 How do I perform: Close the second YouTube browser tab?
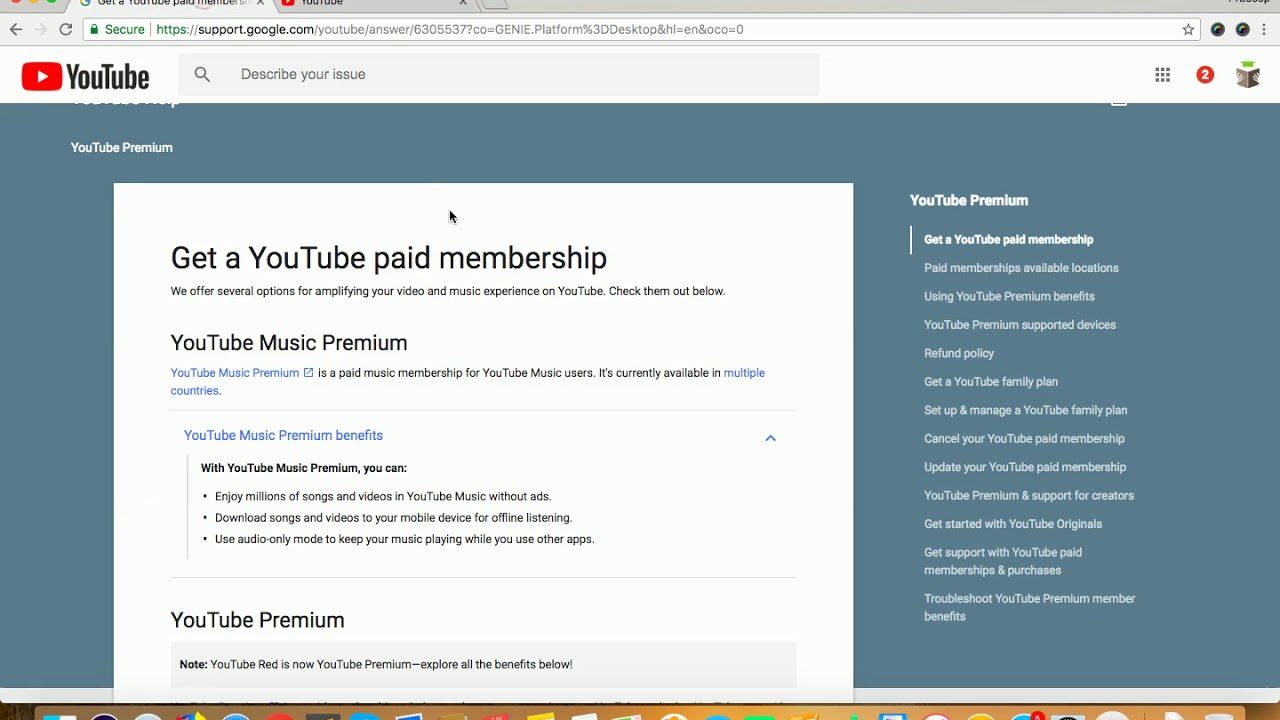pyautogui.click(x=463, y=3)
